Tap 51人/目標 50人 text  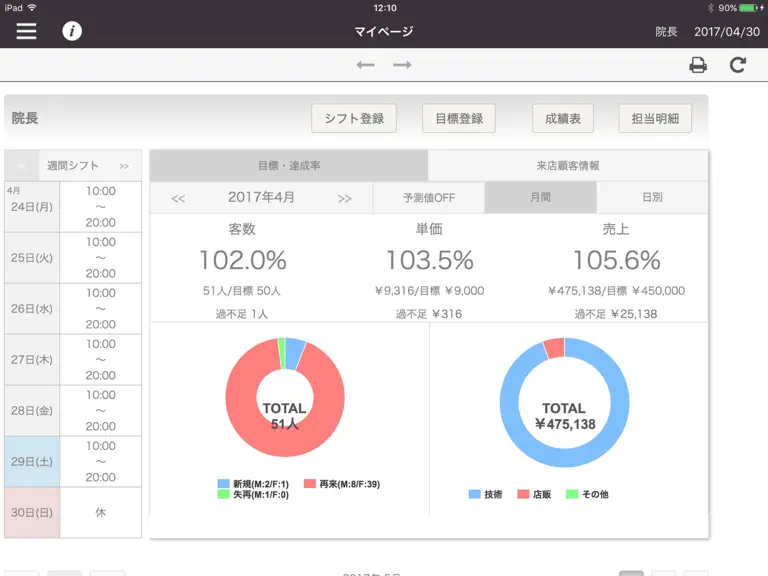pos(242,291)
